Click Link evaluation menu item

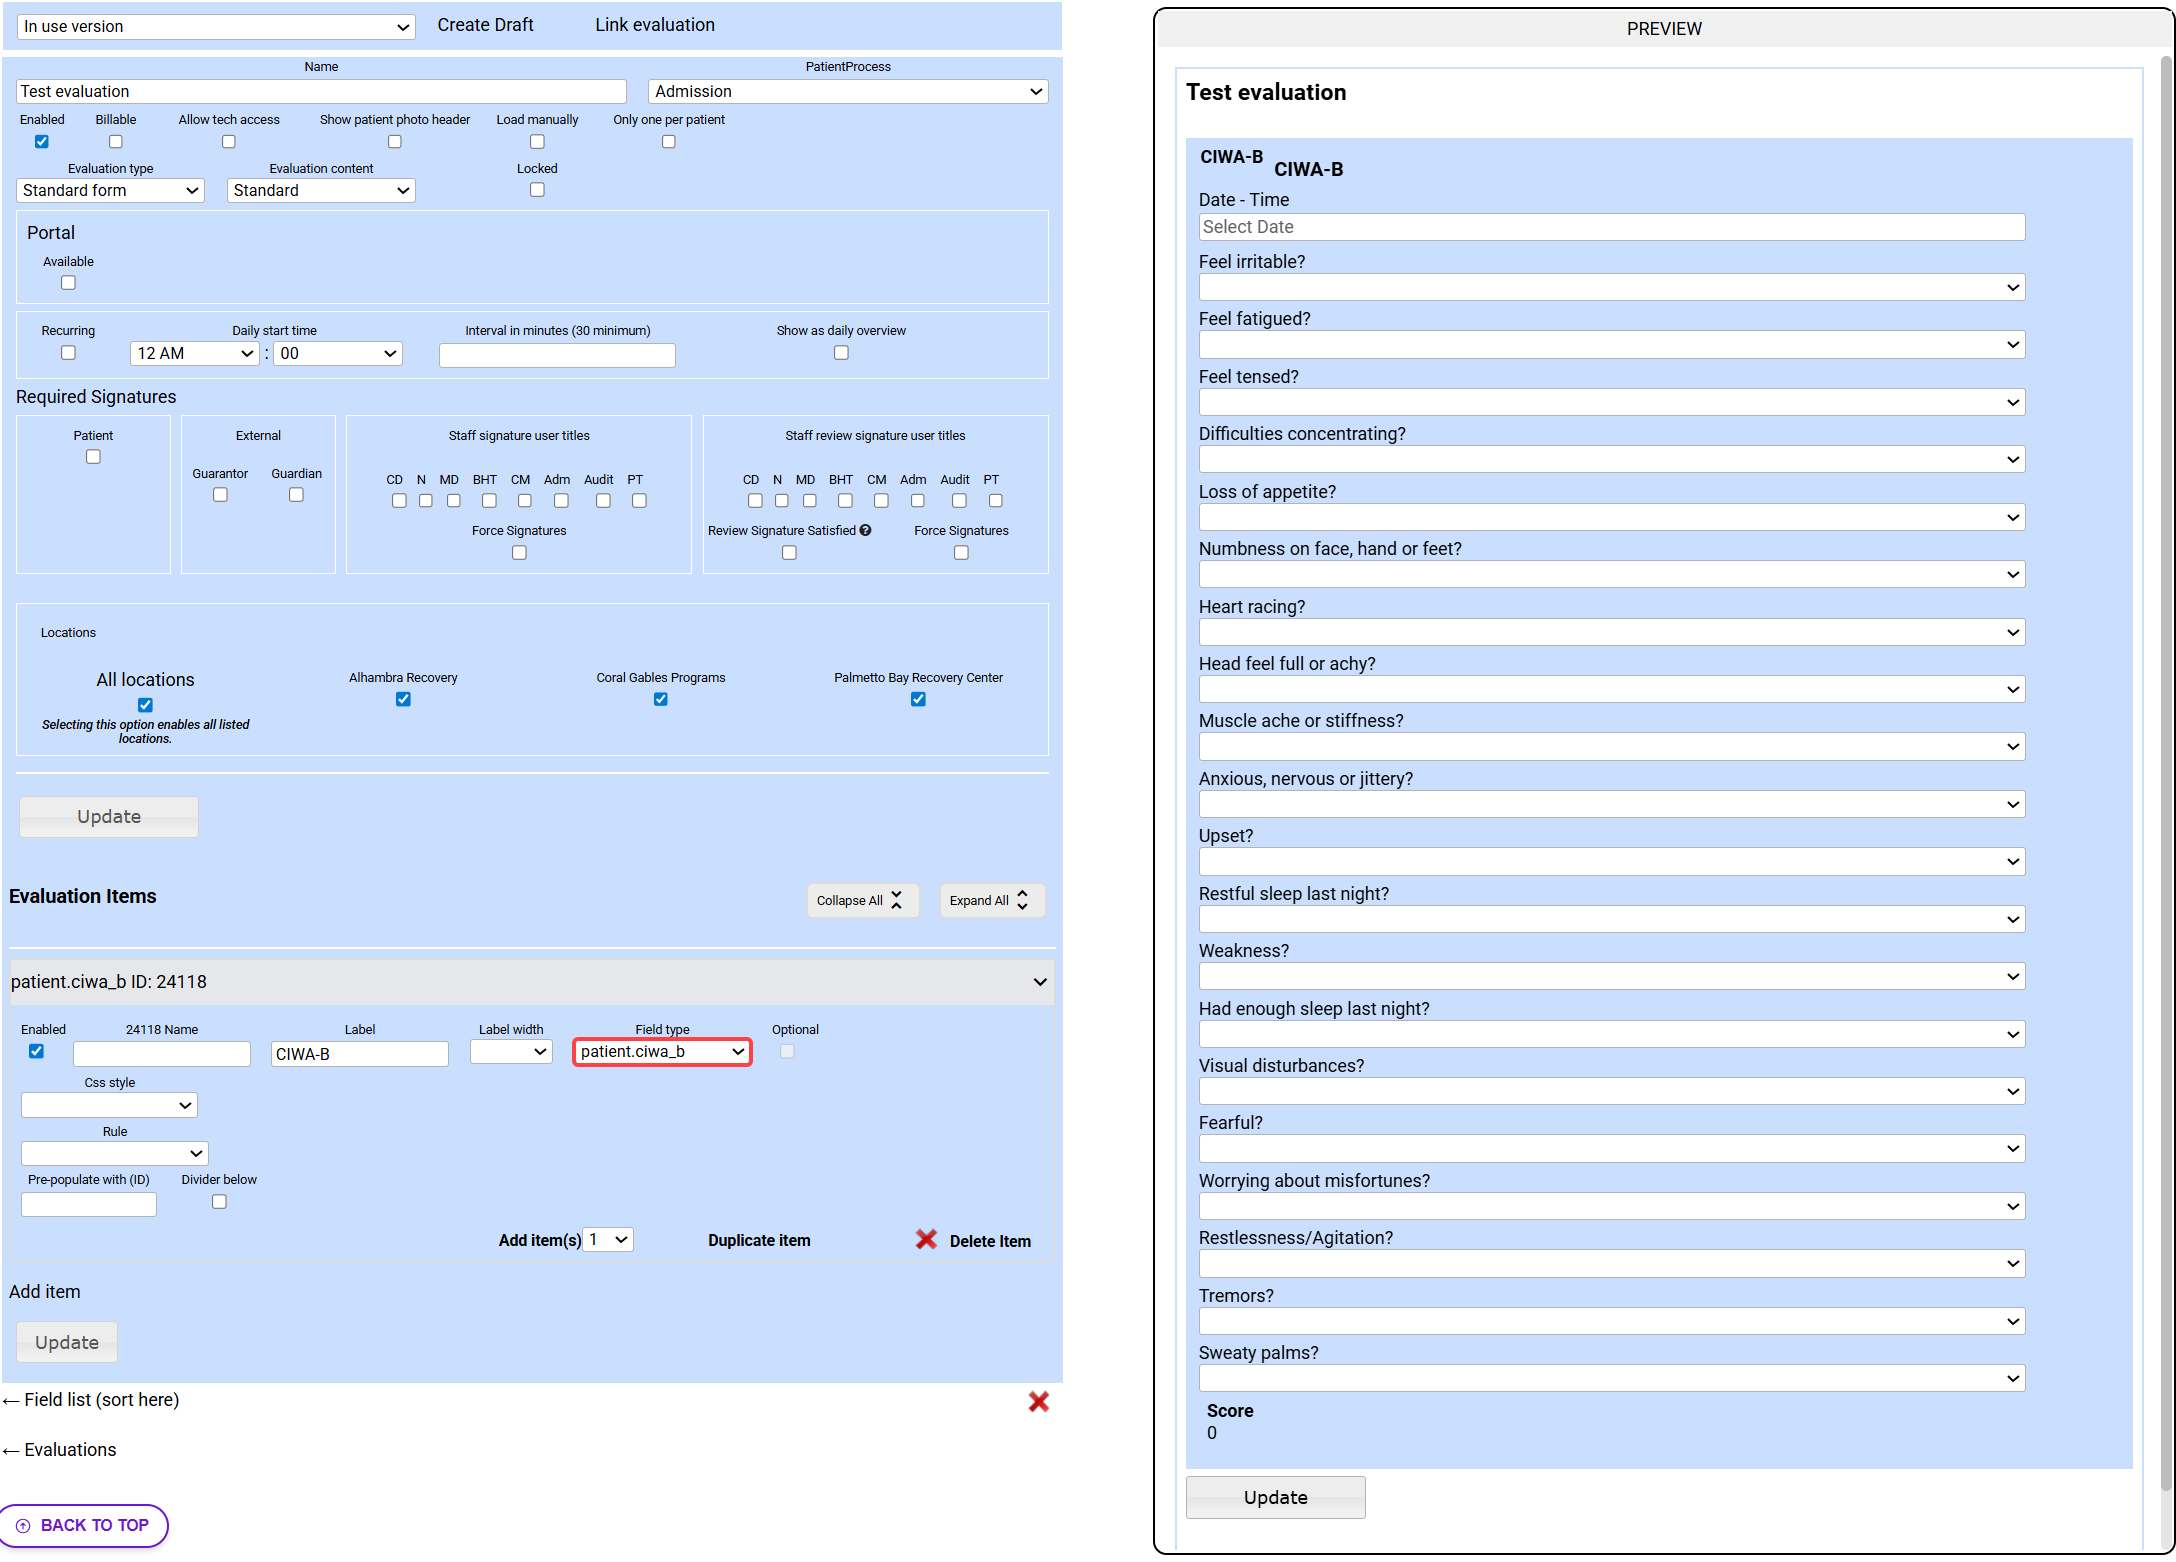[655, 25]
